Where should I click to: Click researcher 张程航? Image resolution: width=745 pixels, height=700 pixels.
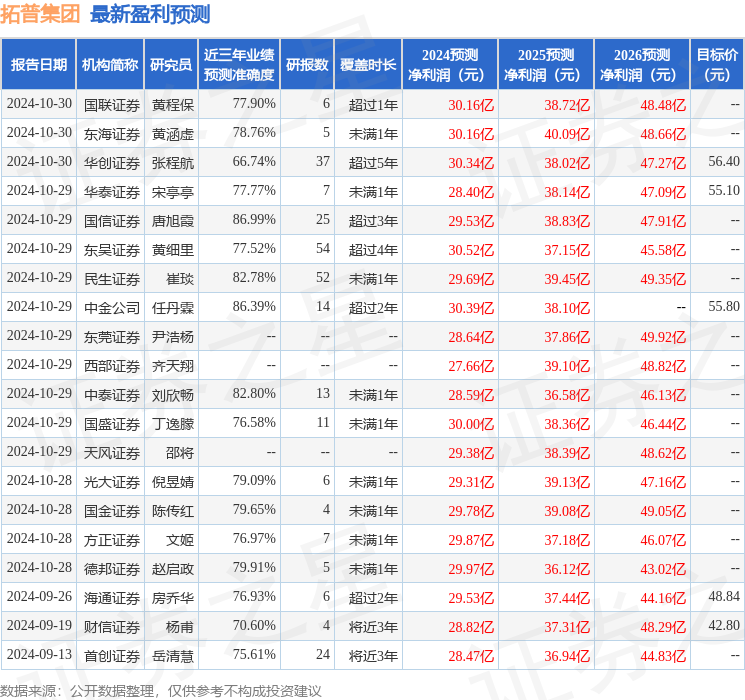coord(173,163)
